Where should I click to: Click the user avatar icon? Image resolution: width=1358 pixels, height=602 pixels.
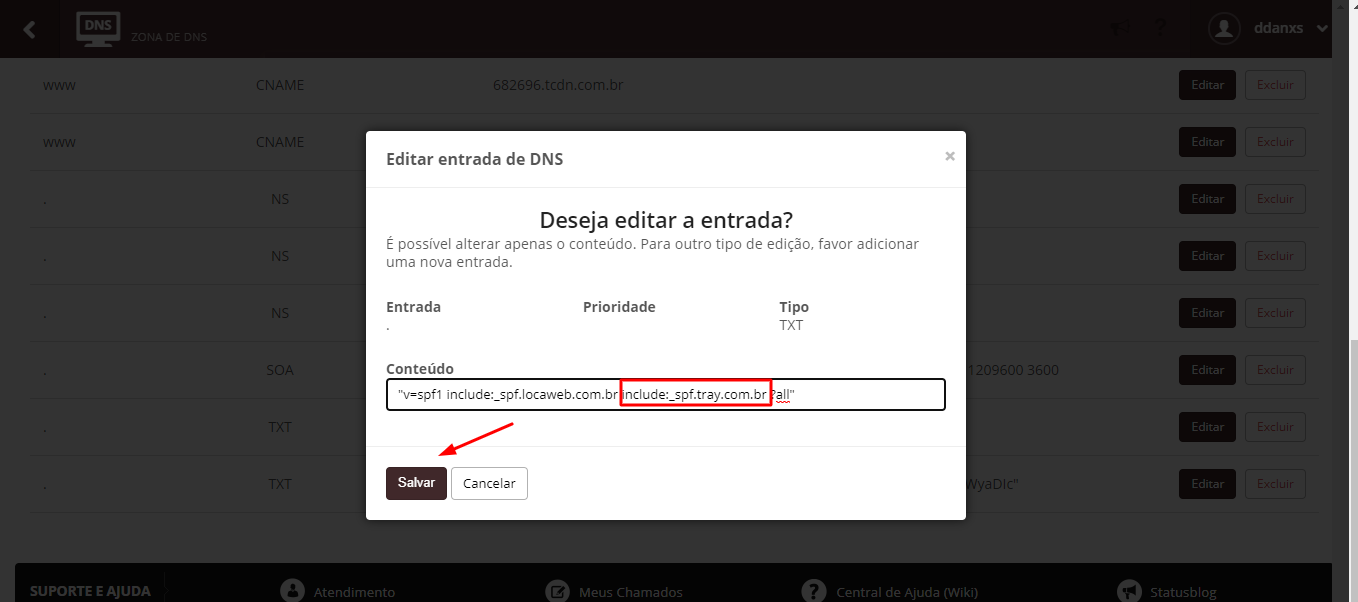pyautogui.click(x=1225, y=28)
